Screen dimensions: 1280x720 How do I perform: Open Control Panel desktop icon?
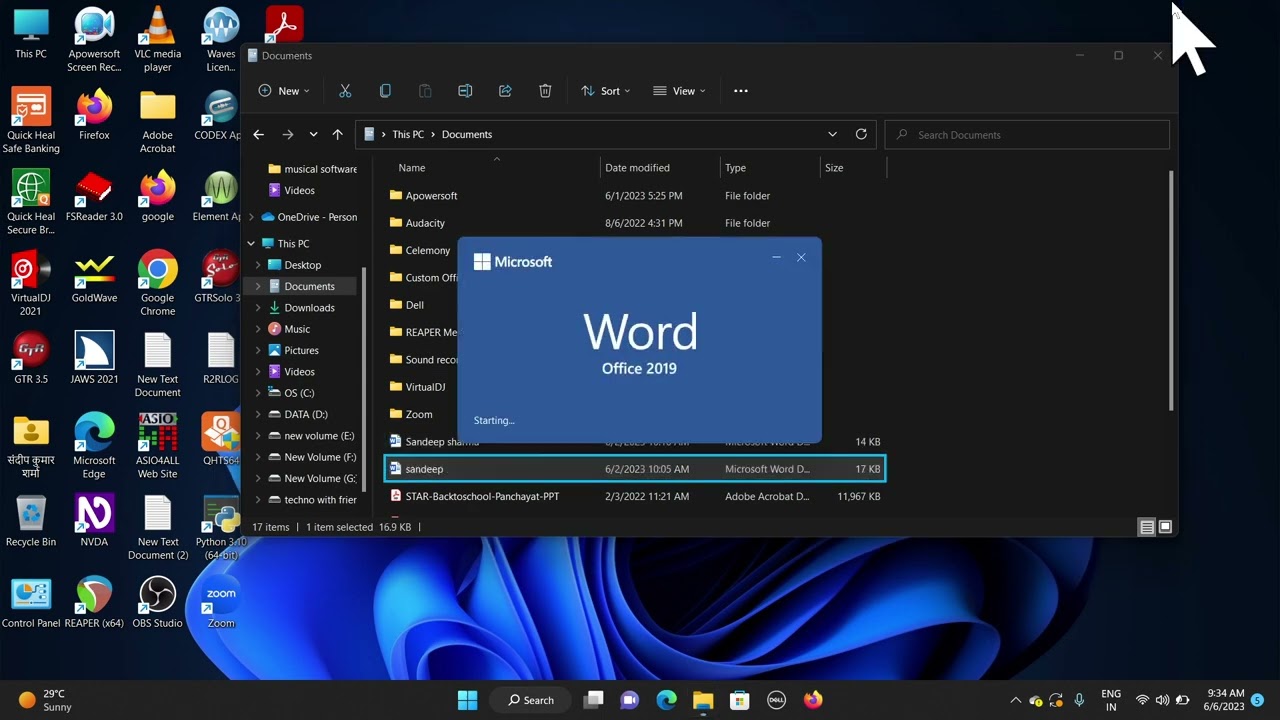click(x=31, y=602)
